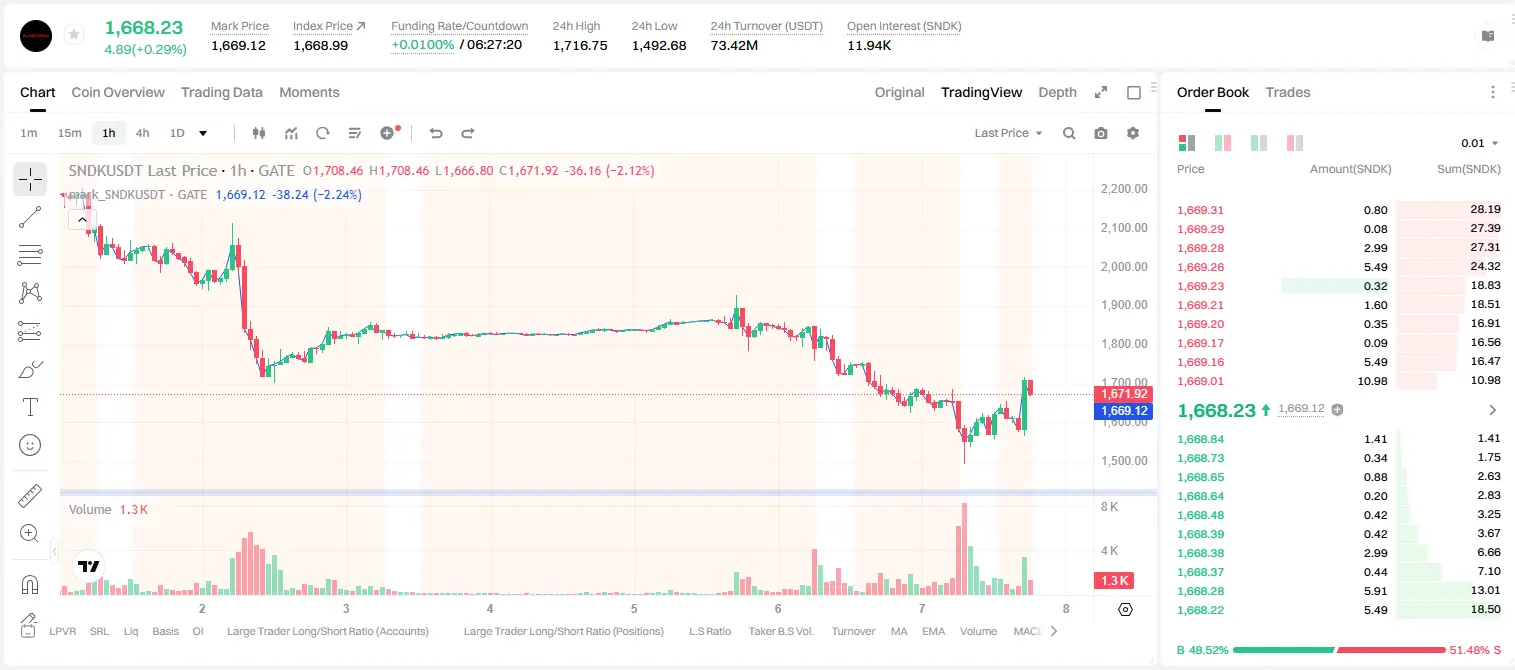1515x670 pixels.
Task: Add SNDKUSDT to favorites star
Action: 73,35
